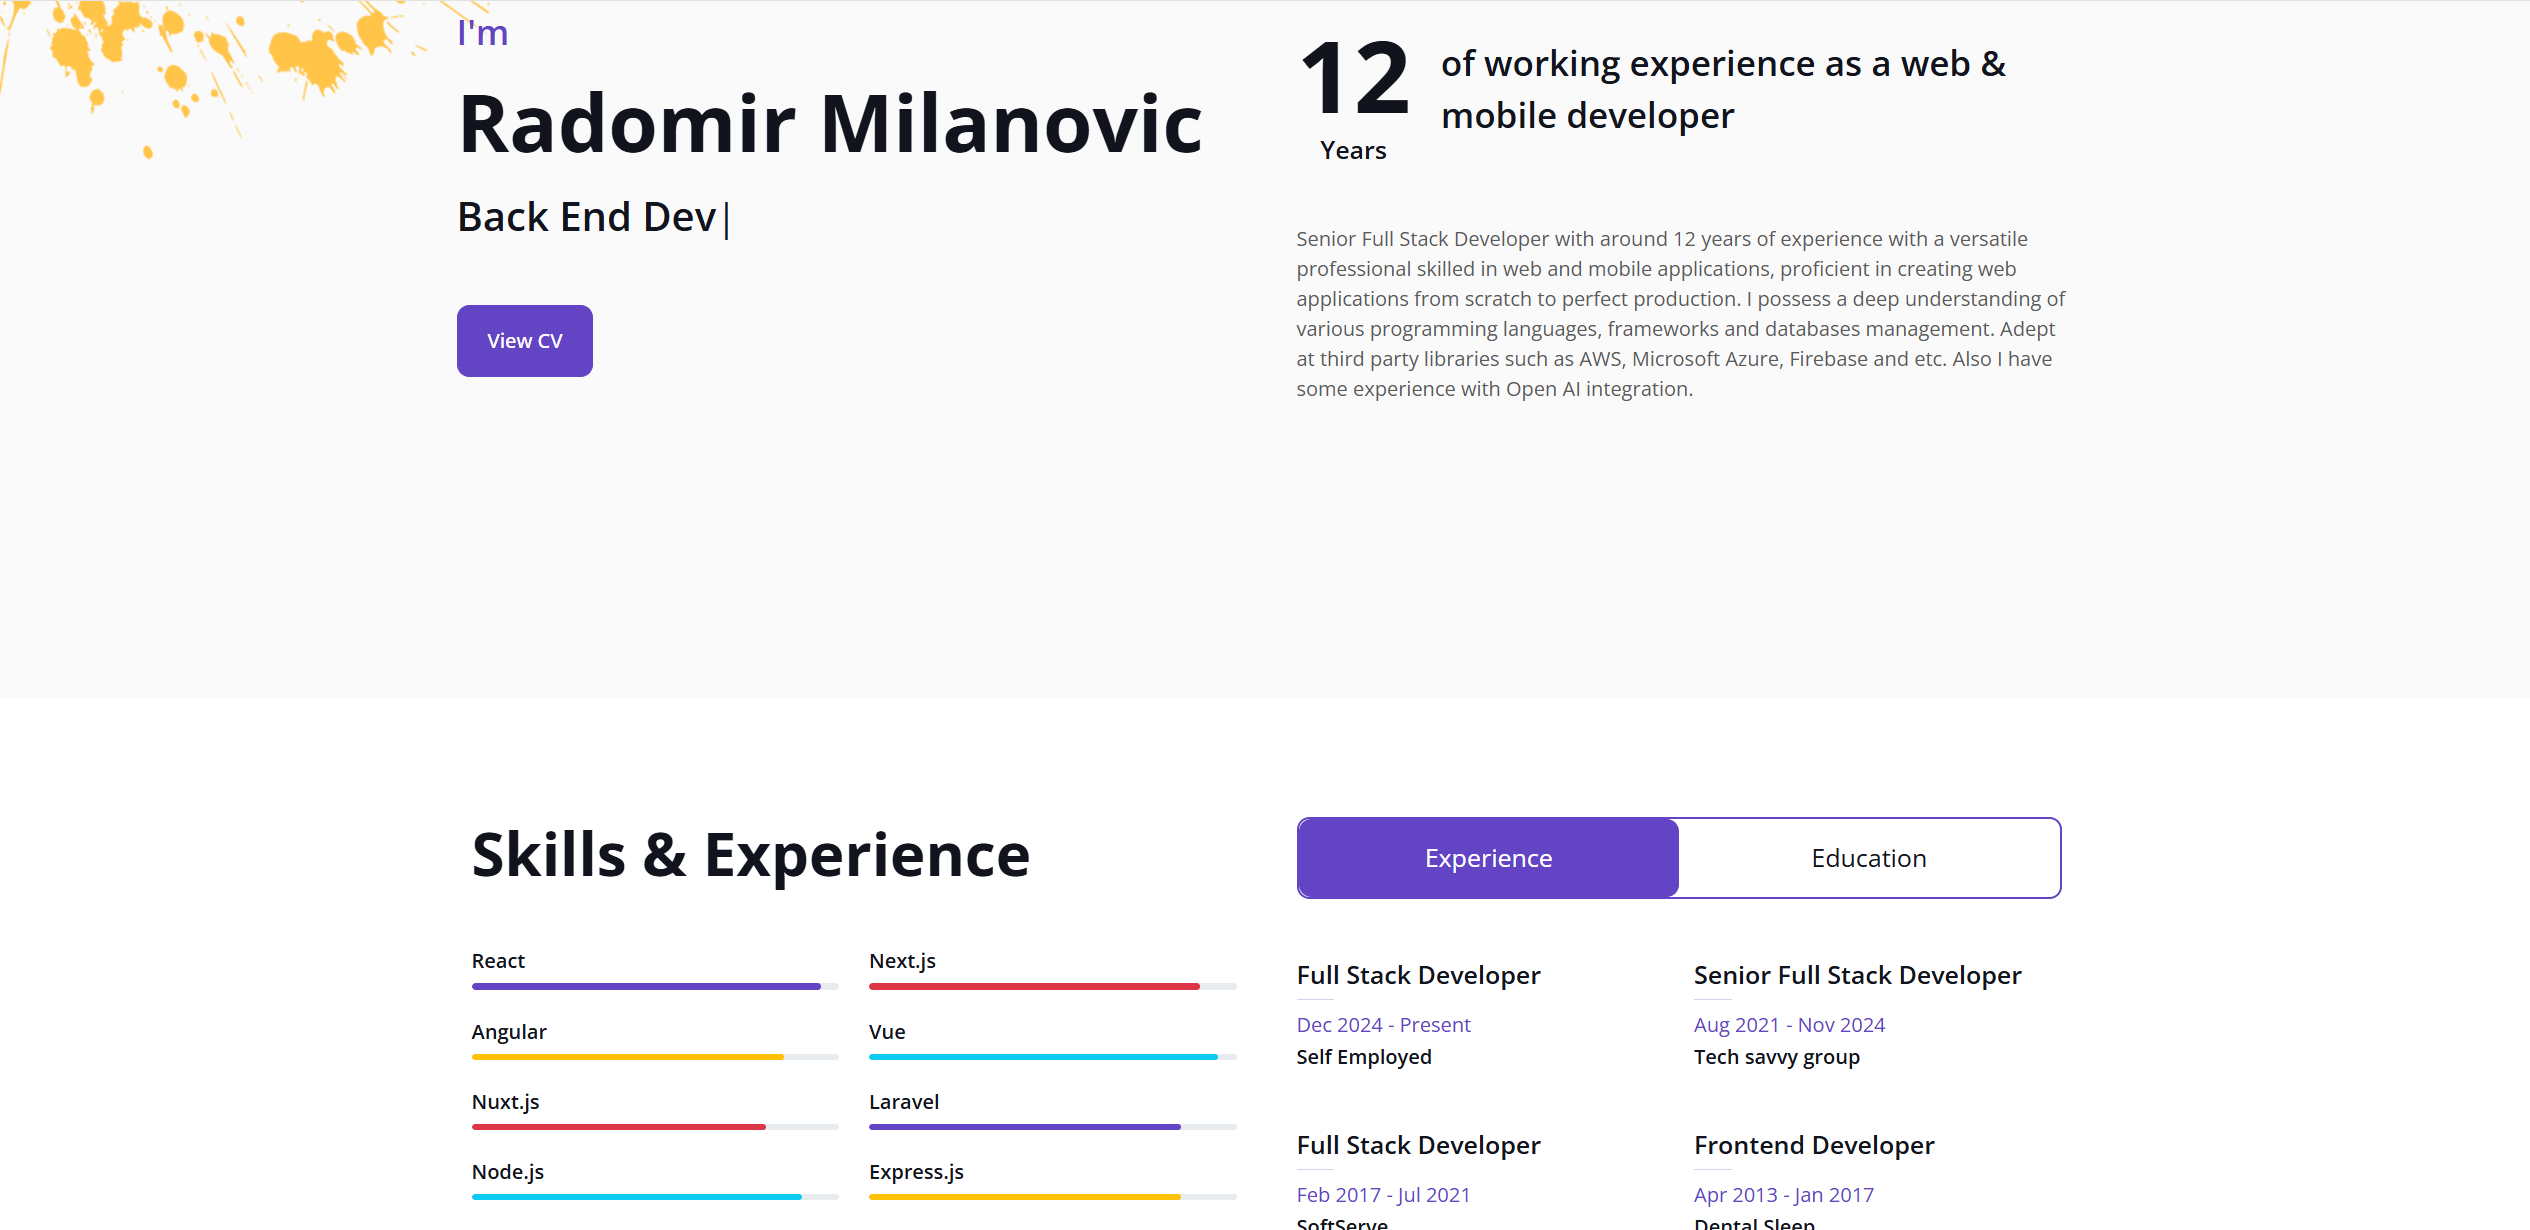The width and height of the screenshot is (2530, 1230).
Task: Click the View CV button
Action: click(x=524, y=341)
